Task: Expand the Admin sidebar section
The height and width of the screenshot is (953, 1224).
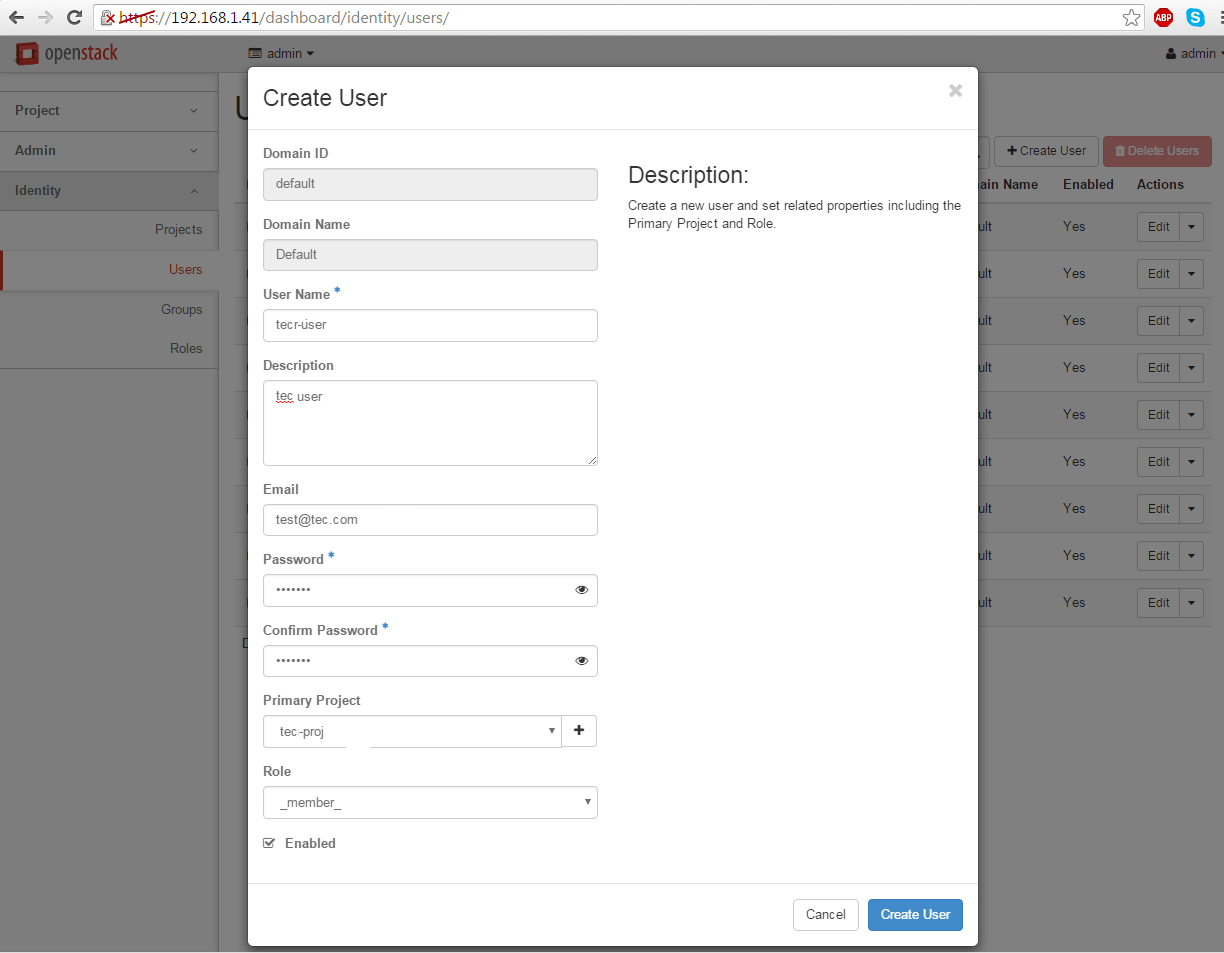Action: tap(109, 151)
